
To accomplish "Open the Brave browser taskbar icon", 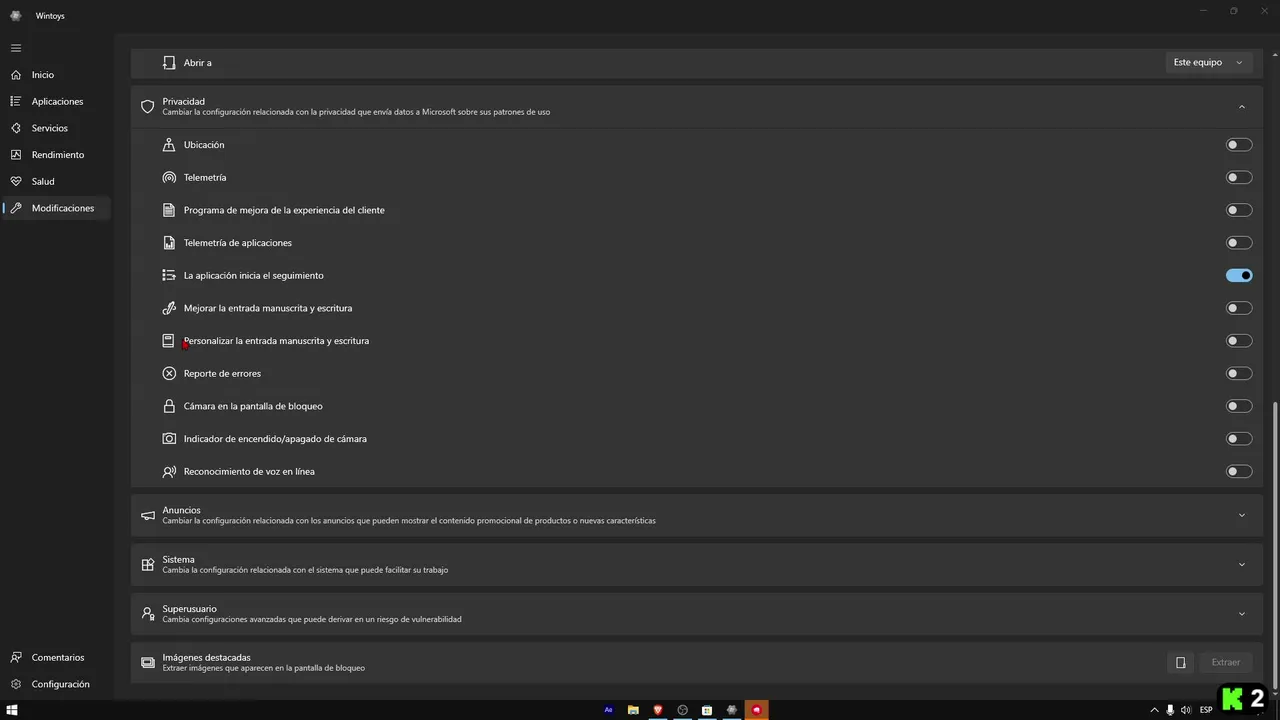I will [658, 710].
